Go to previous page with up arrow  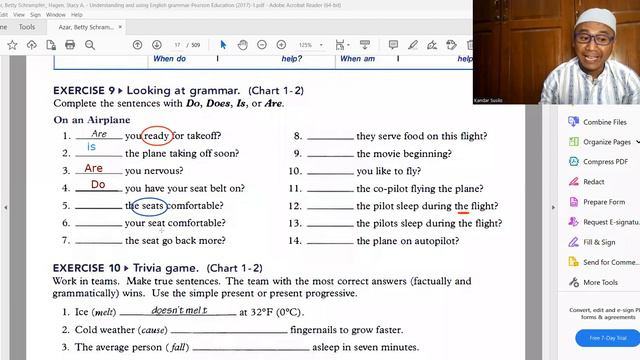pos(138,45)
